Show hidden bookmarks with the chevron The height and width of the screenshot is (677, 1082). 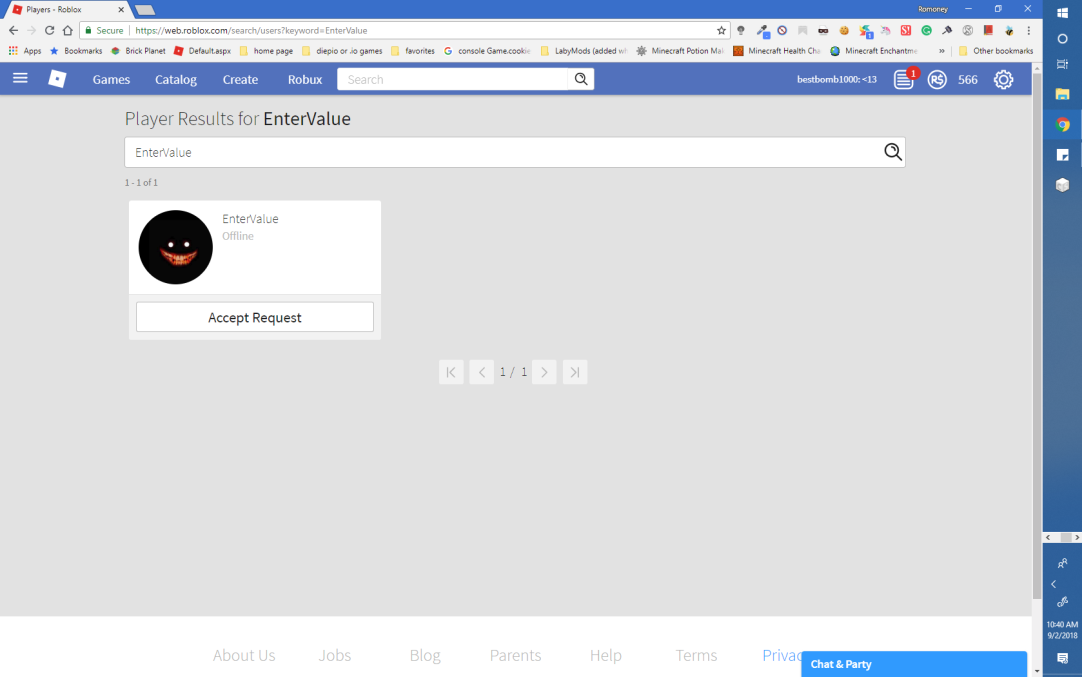(x=941, y=50)
